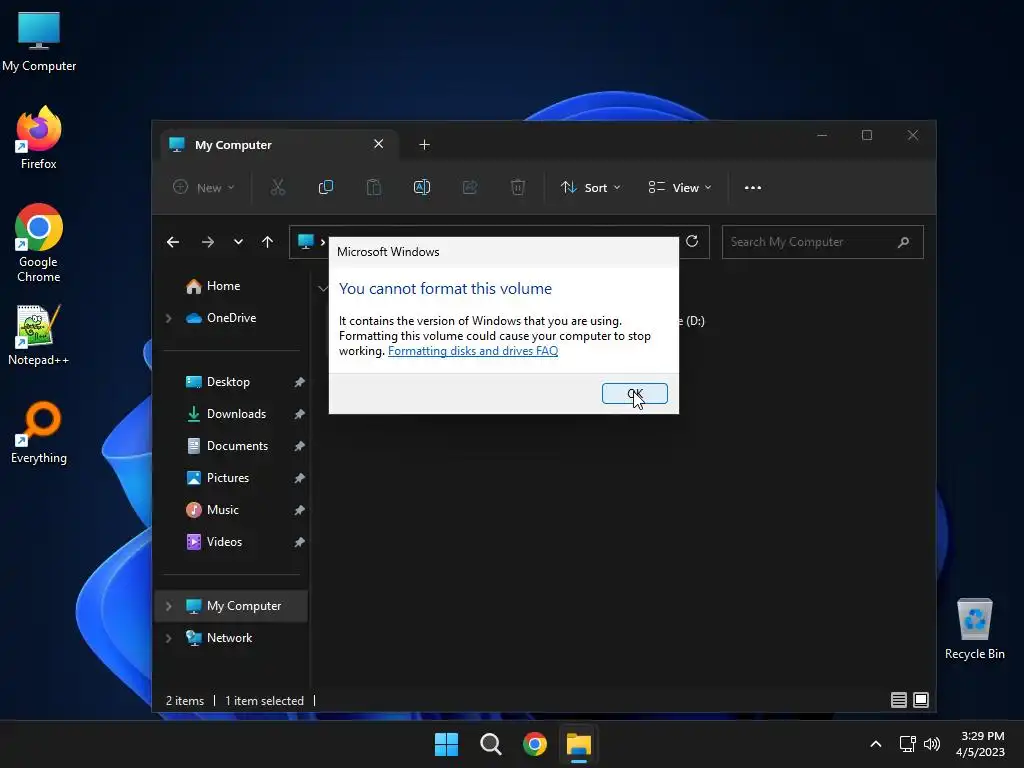Image resolution: width=1024 pixels, height=768 pixels.
Task: Click the search magnifier in Explorer
Action: tap(904, 242)
